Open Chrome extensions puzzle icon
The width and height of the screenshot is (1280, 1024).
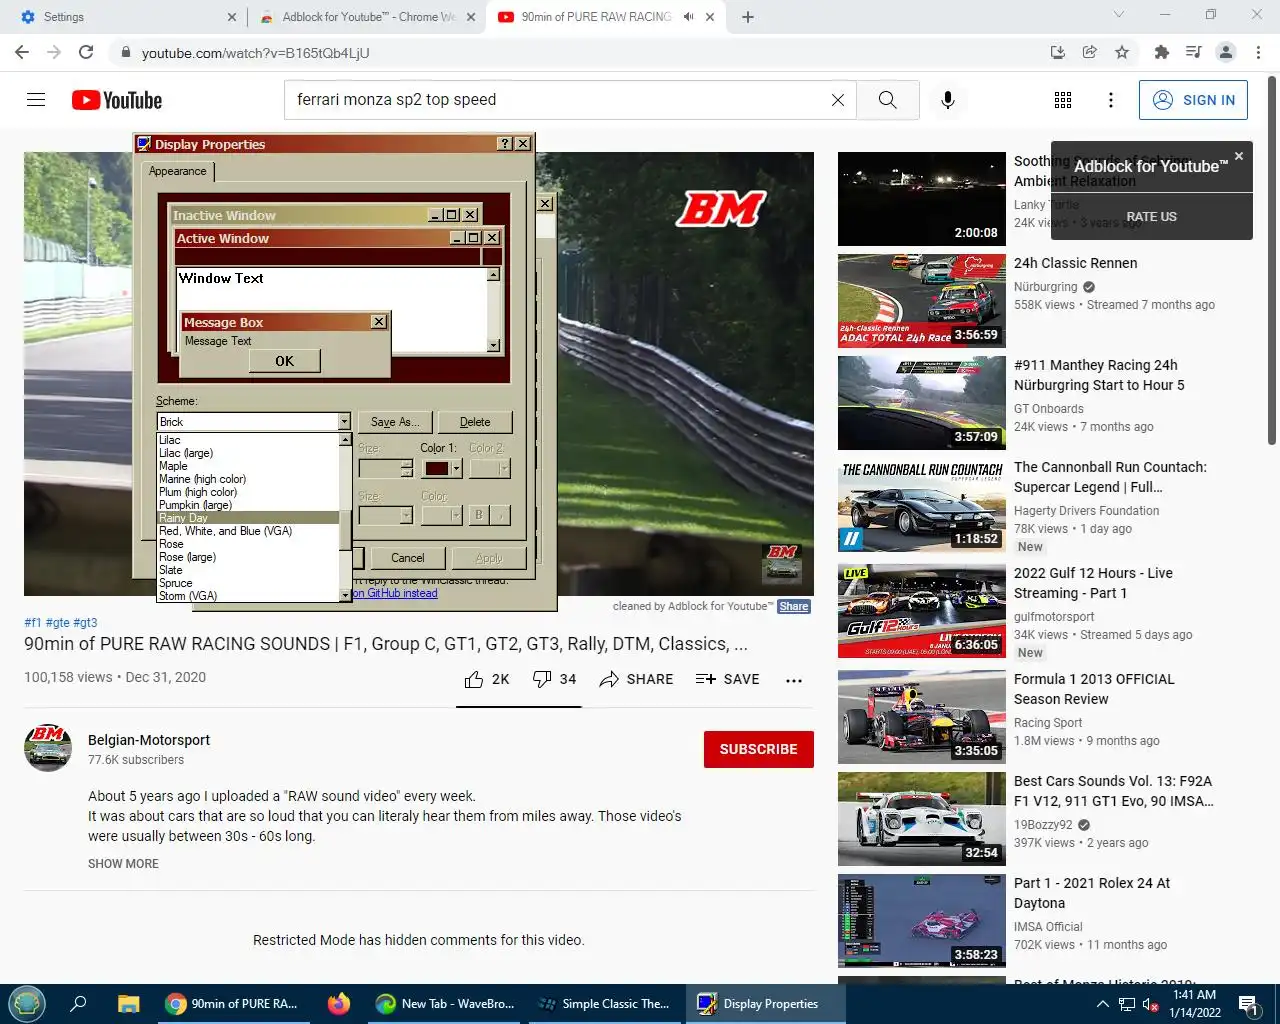point(1161,52)
